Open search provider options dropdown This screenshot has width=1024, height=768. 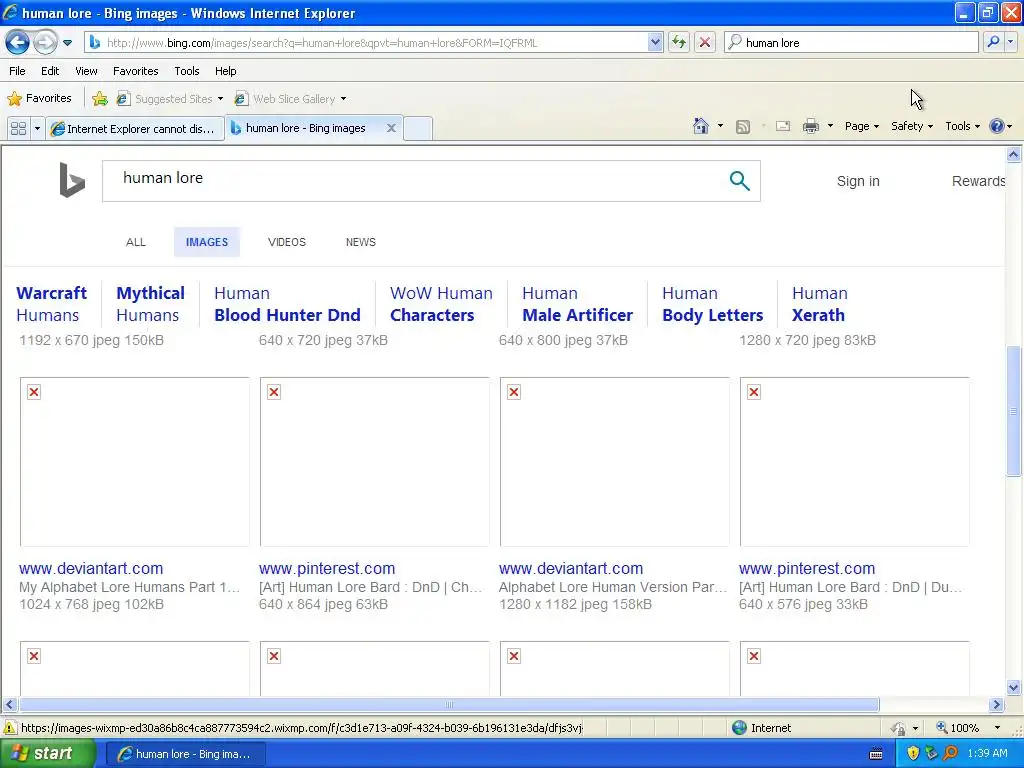[1011, 43]
